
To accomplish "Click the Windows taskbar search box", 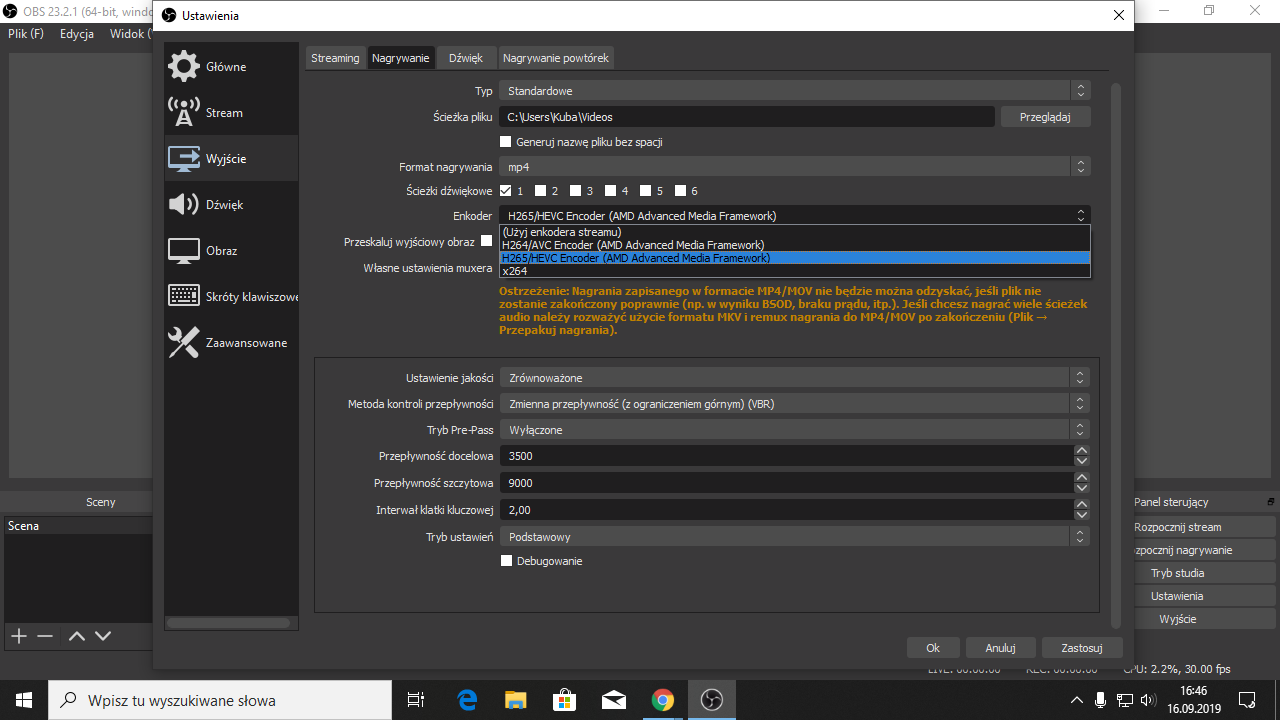I will 220,700.
